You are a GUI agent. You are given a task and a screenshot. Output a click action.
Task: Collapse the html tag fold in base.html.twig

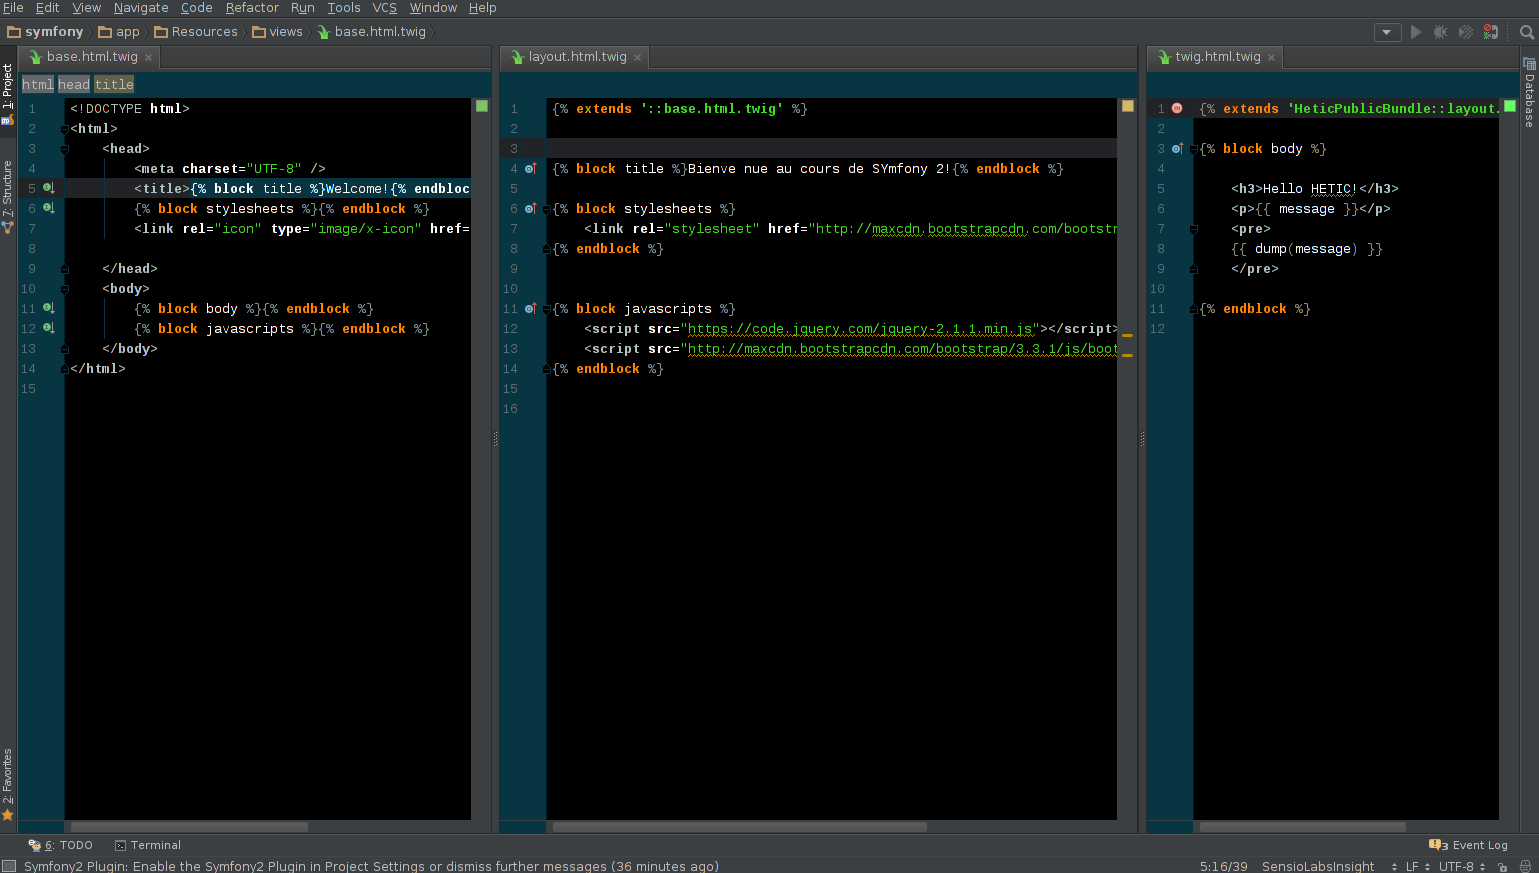64,129
